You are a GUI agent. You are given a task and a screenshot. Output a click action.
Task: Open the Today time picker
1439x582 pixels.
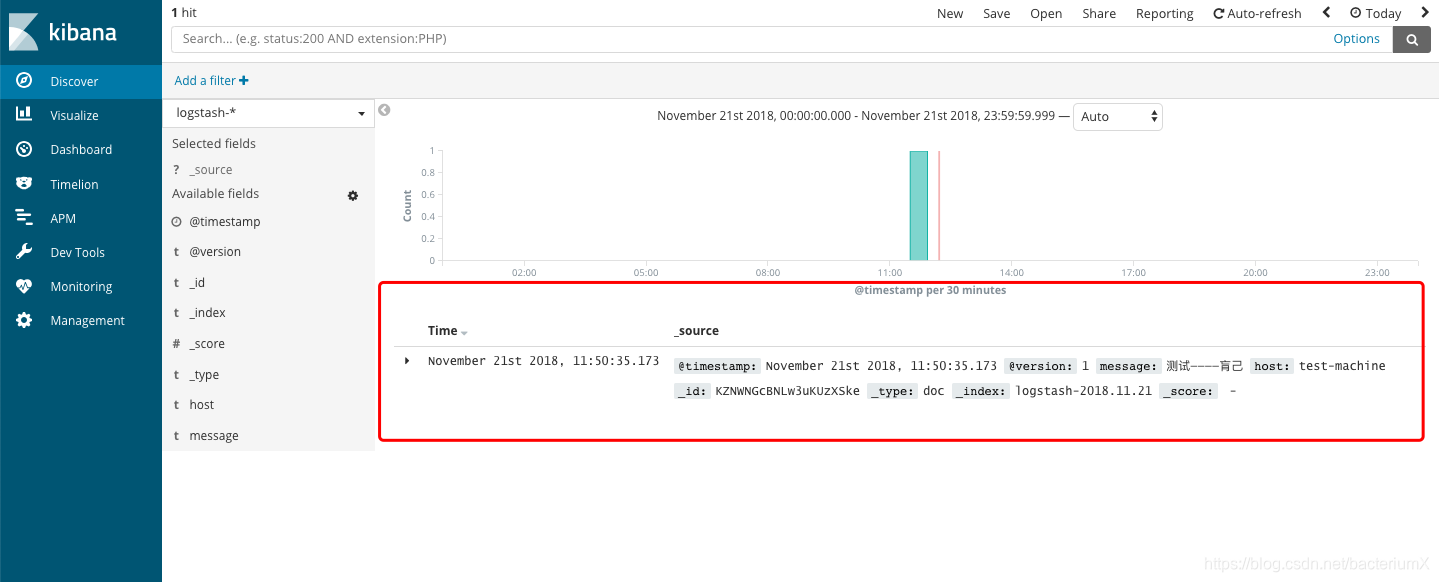pyautogui.click(x=1375, y=13)
